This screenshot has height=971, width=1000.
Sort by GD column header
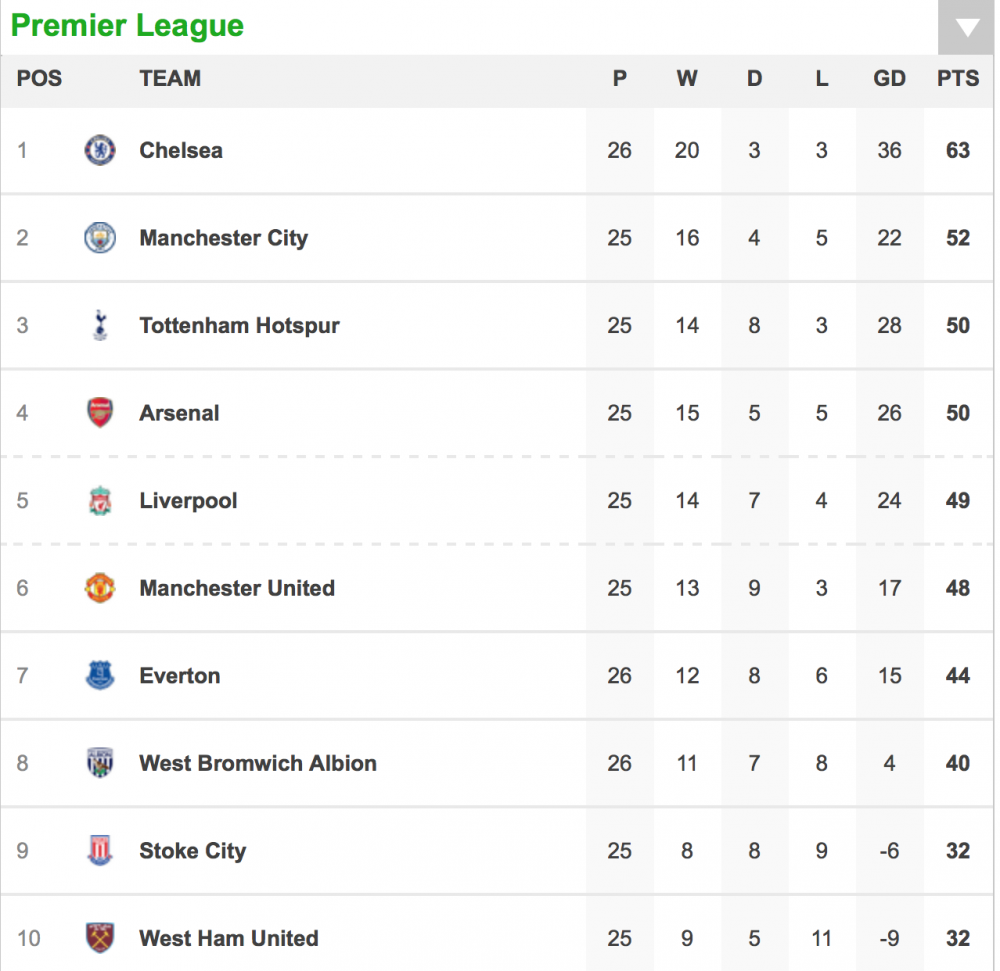pos(889,79)
